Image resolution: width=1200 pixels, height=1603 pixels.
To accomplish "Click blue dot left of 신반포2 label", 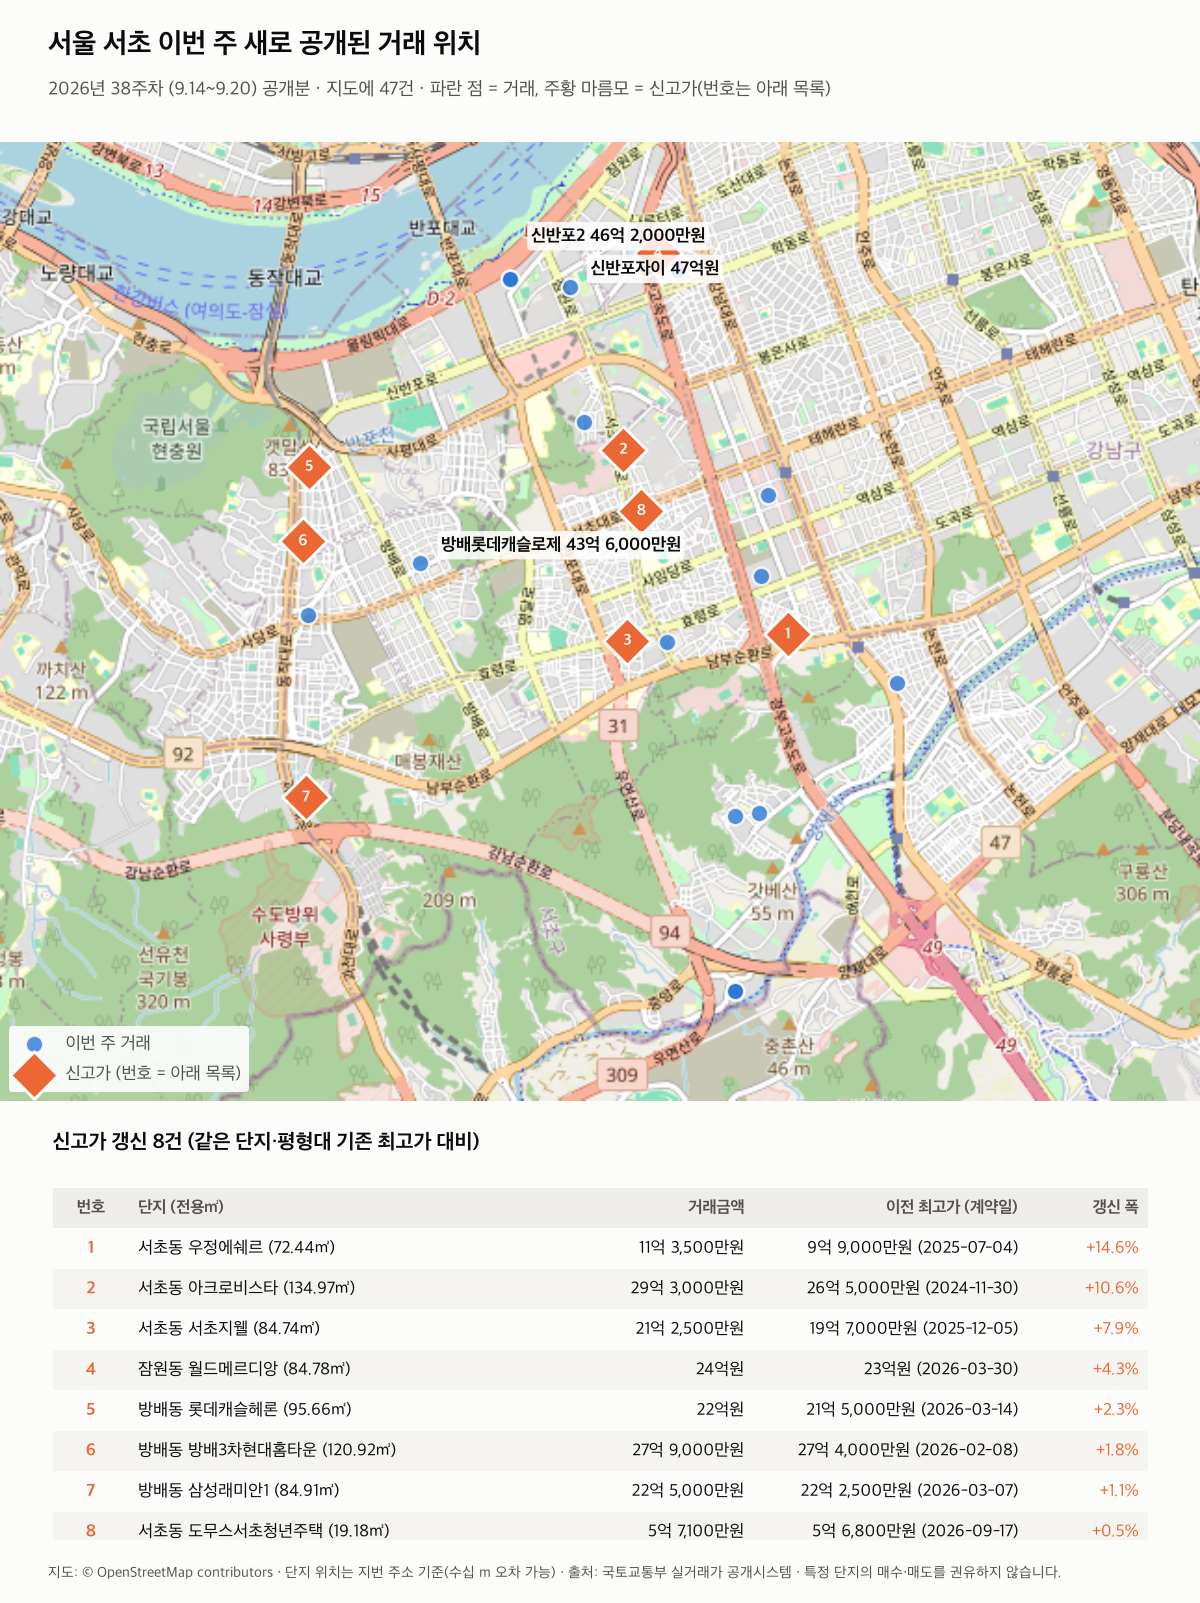I will 510,279.
